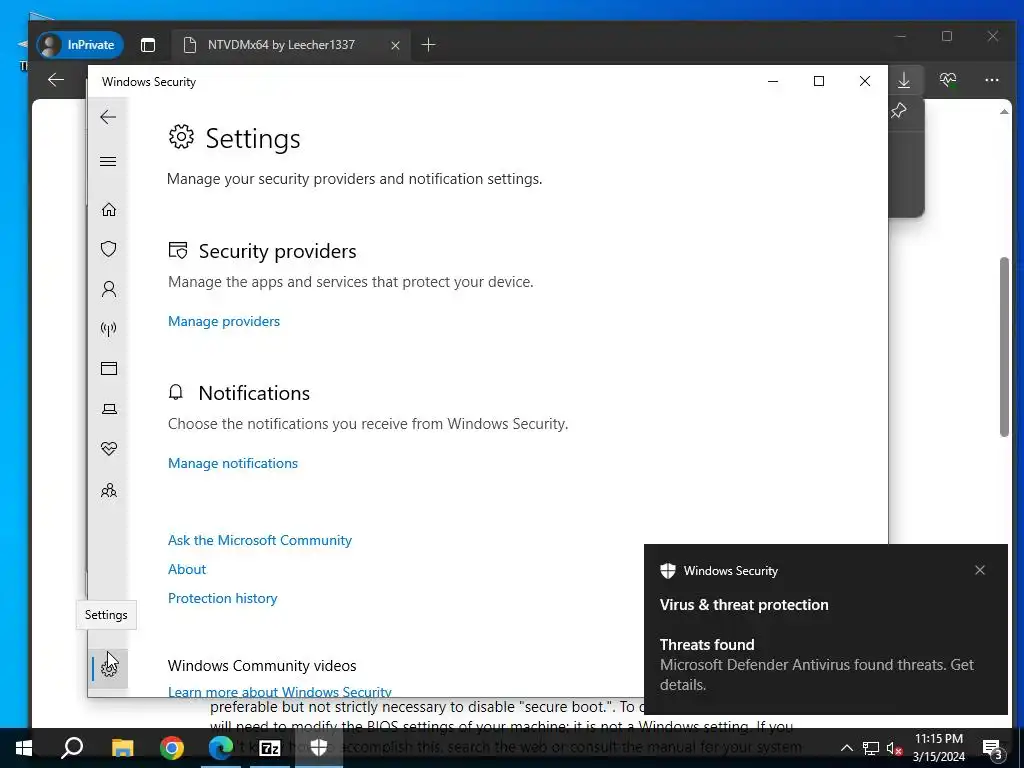Open Edge Settings and more menu
The height and width of the screenshot is (768, 1024).
(x=991, y=80)
